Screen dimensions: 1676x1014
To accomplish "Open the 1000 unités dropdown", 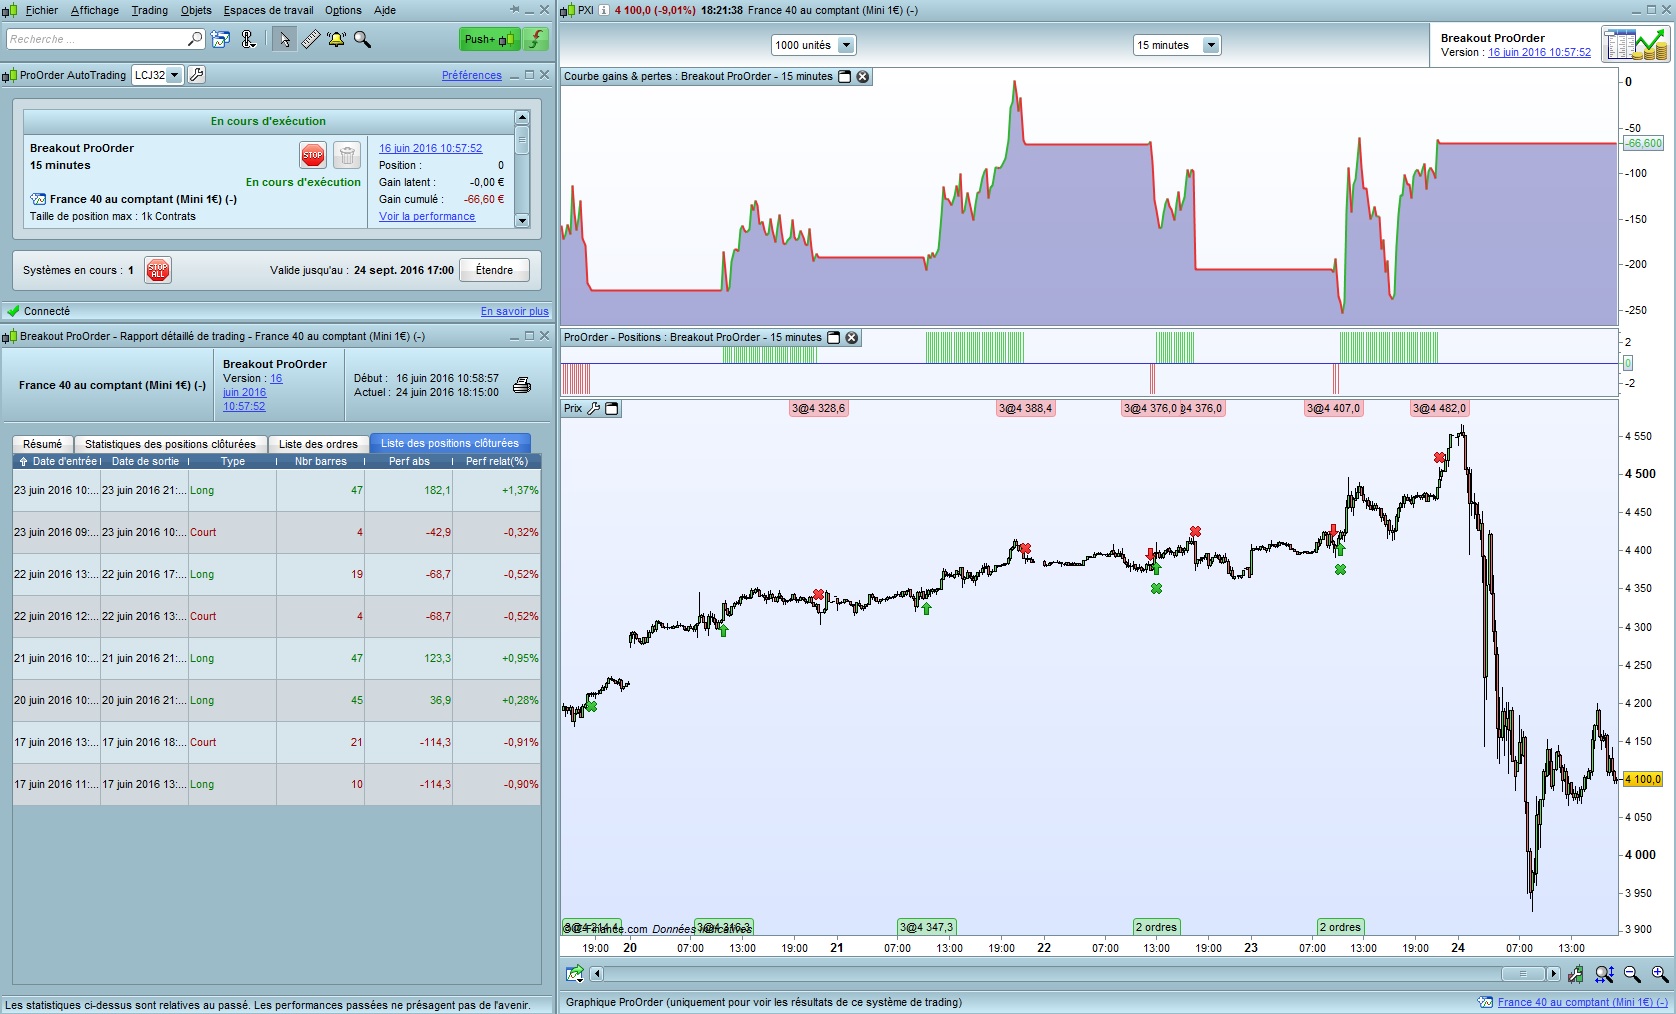I will click(x=846, y=45).
